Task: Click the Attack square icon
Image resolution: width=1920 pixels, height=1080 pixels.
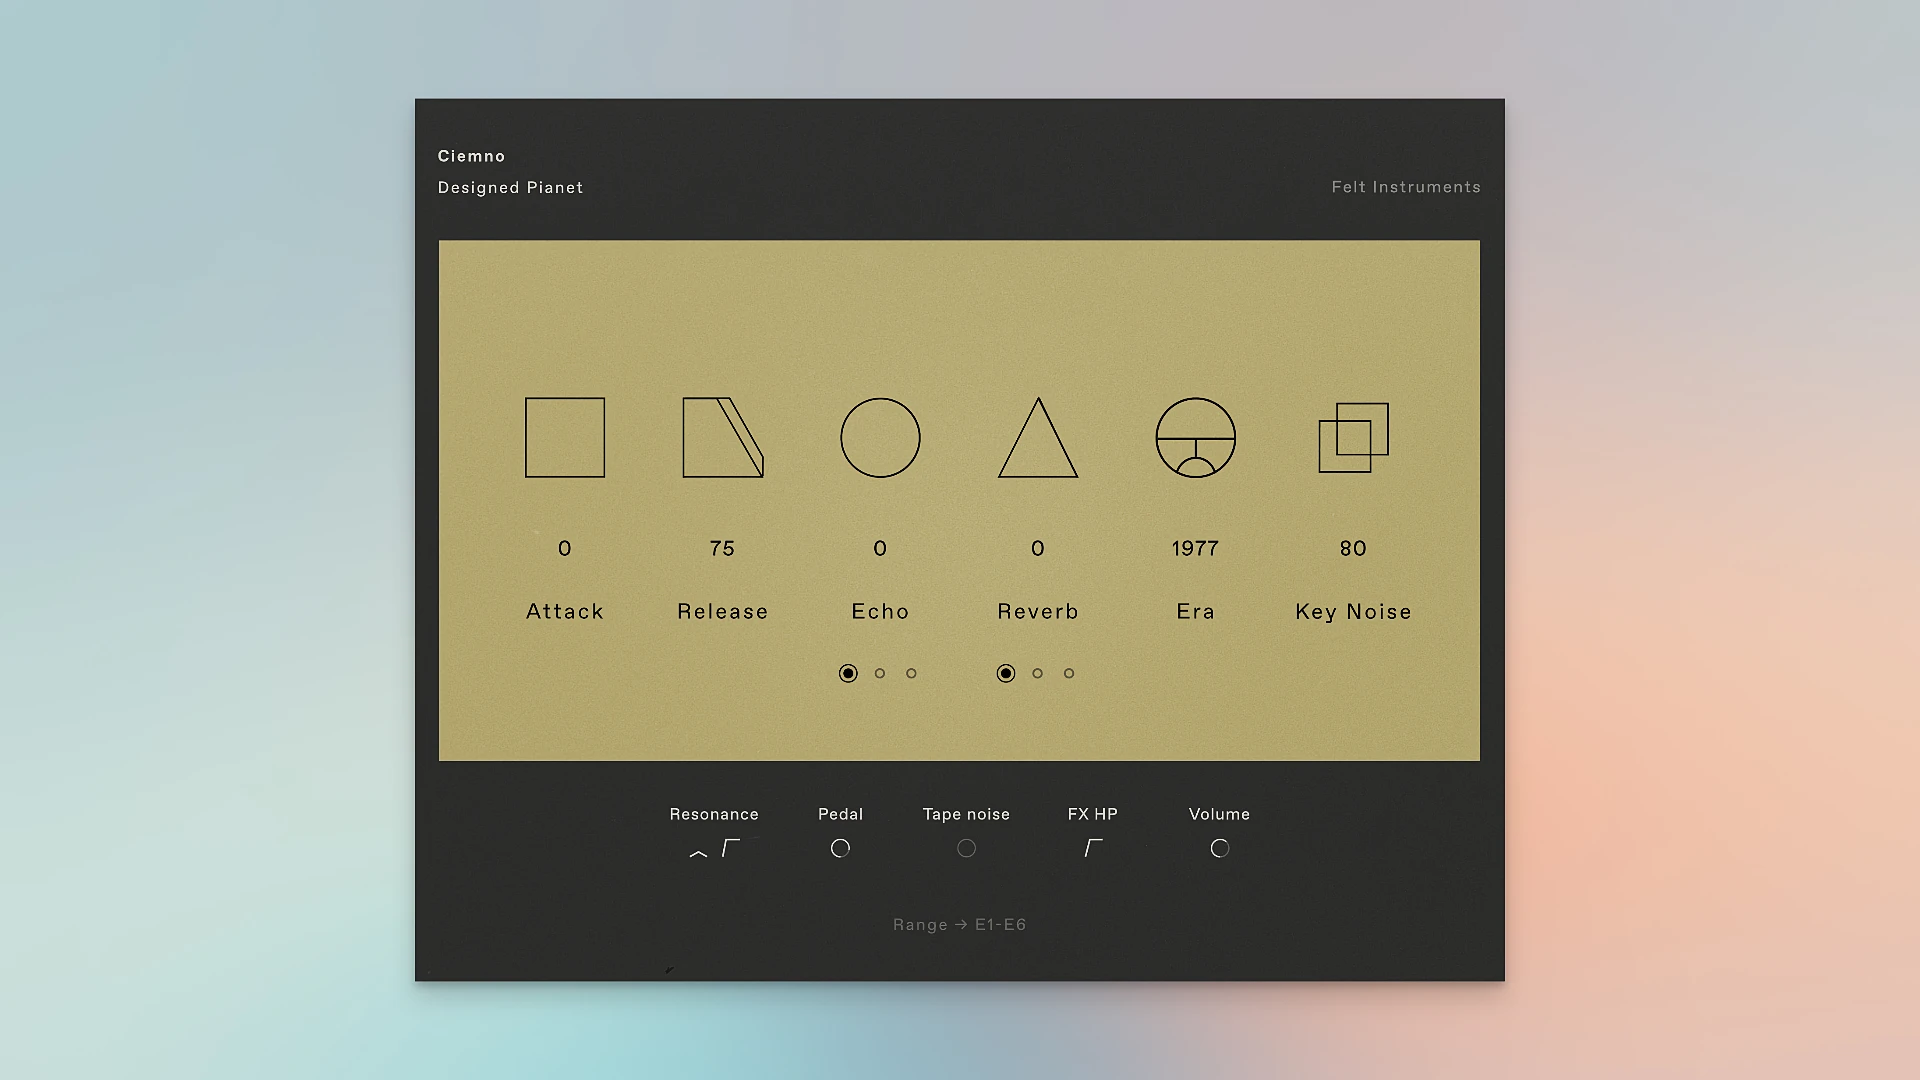Action: (x=565, y=438)
